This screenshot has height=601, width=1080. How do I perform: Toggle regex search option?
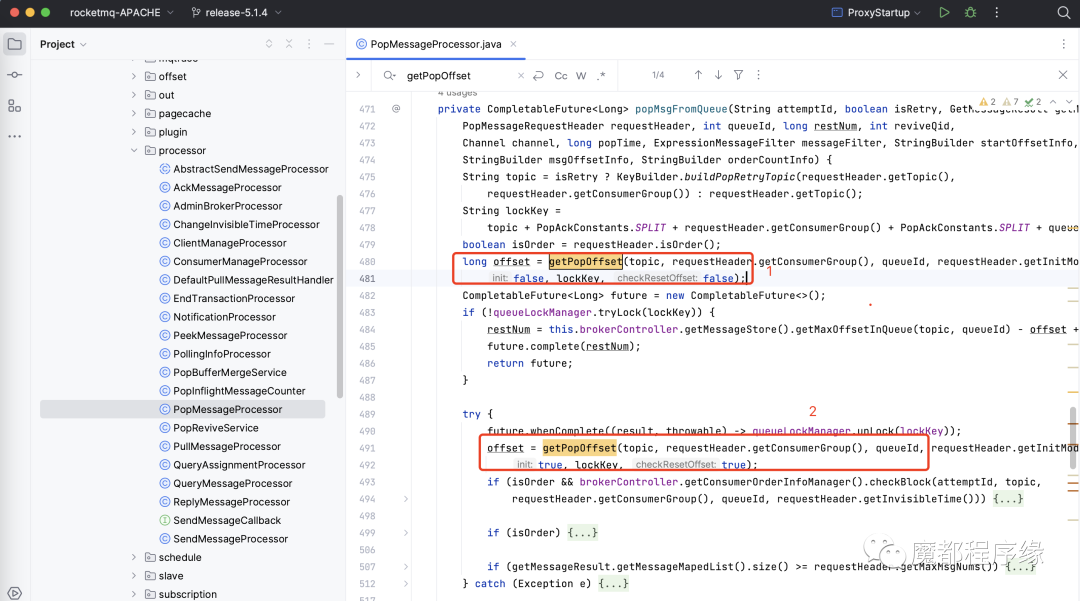coord(601,76)
